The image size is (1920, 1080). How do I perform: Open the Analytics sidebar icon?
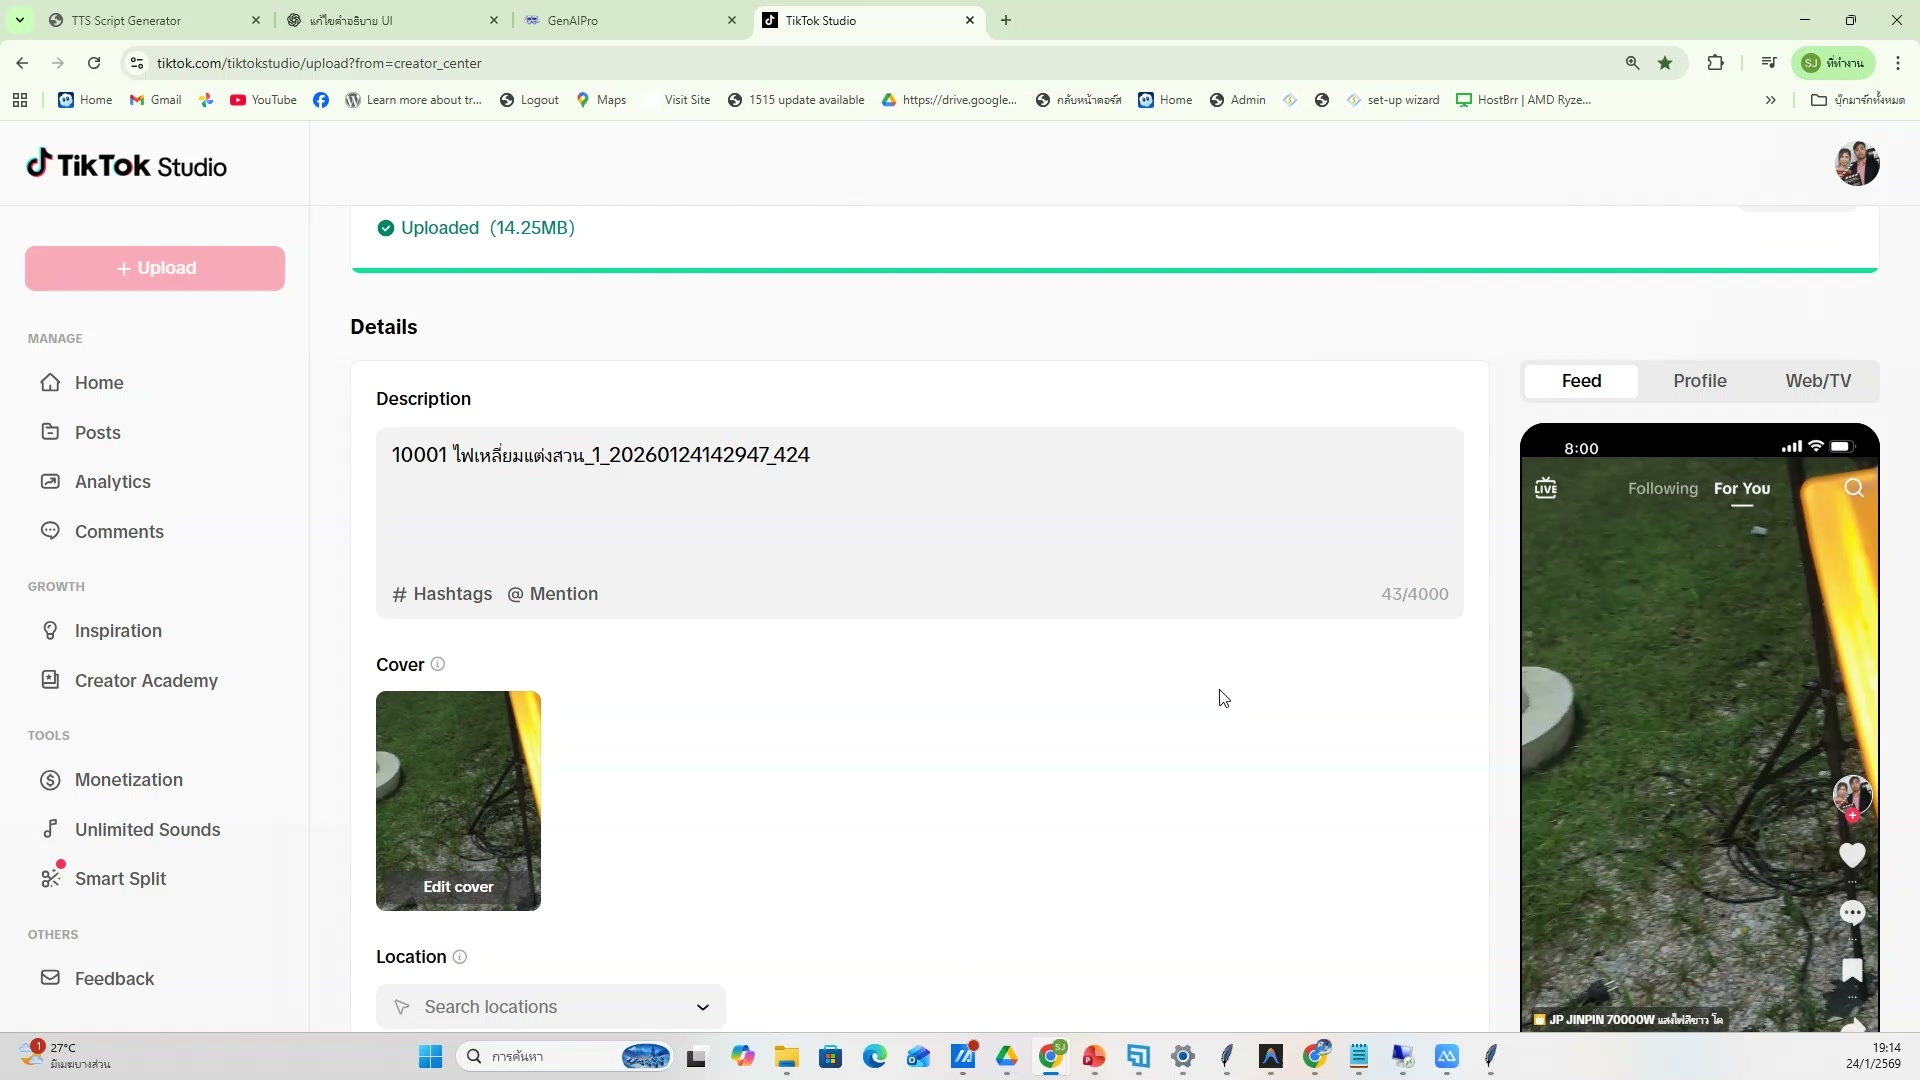pyautogui.click(x=50, y=481)
